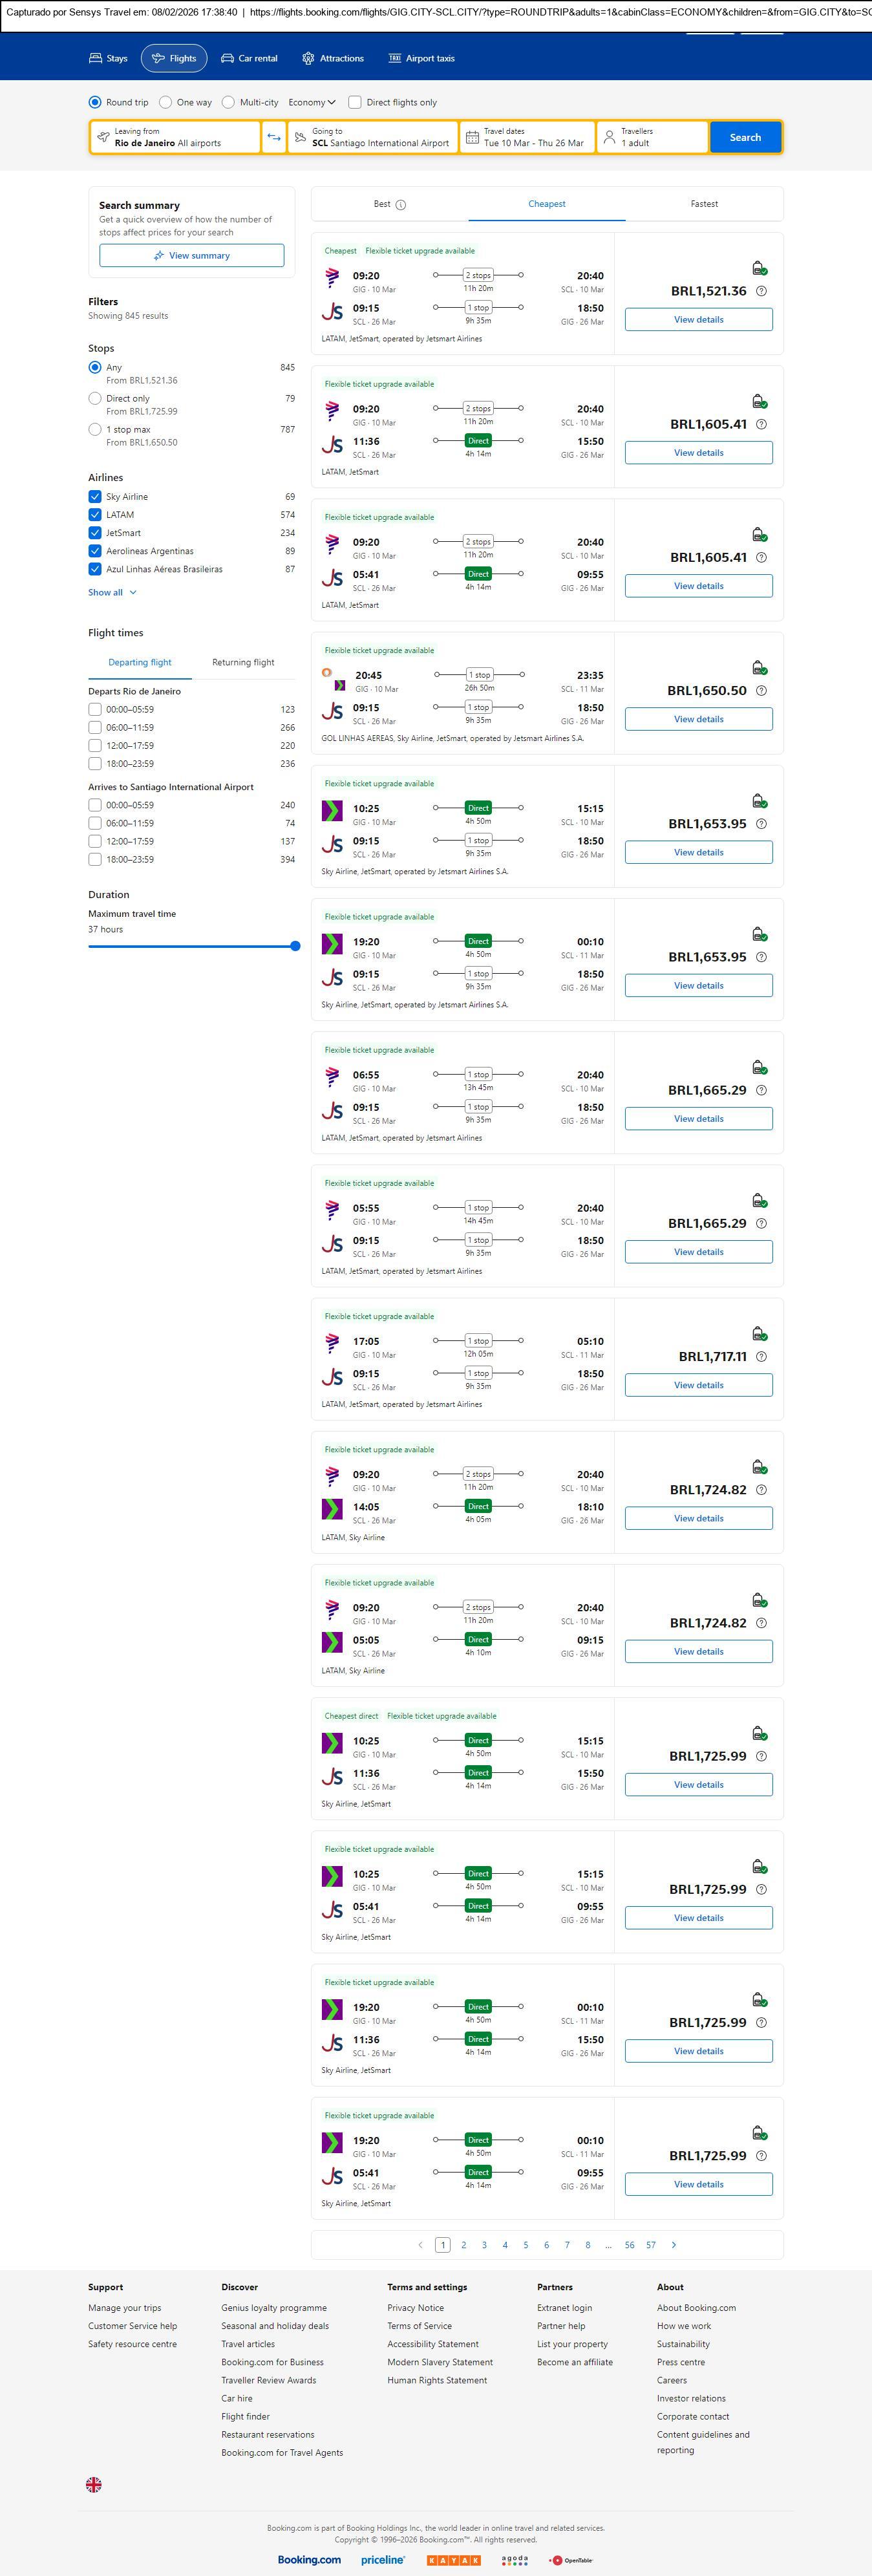Uncheck the Sky Airline filter

(x=95, y=497)
